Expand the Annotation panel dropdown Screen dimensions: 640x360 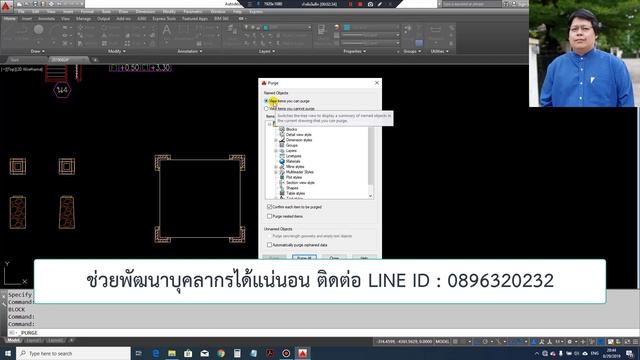pos(190,51)
